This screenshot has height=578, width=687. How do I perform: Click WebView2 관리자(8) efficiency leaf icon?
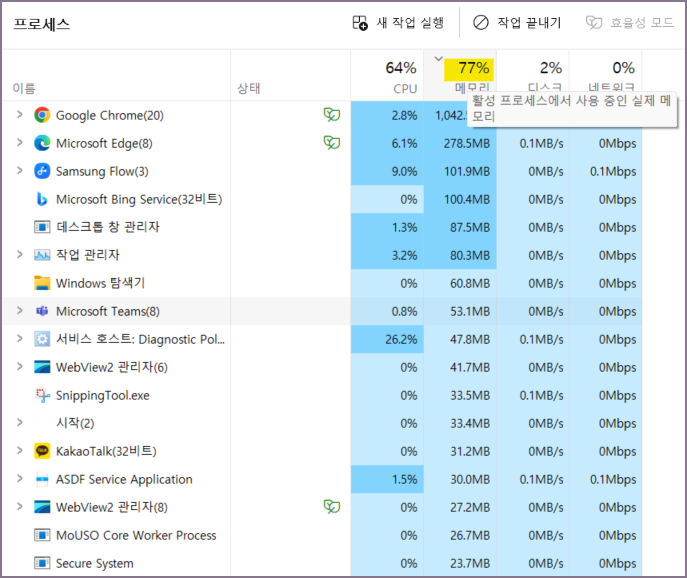point(332,507)
